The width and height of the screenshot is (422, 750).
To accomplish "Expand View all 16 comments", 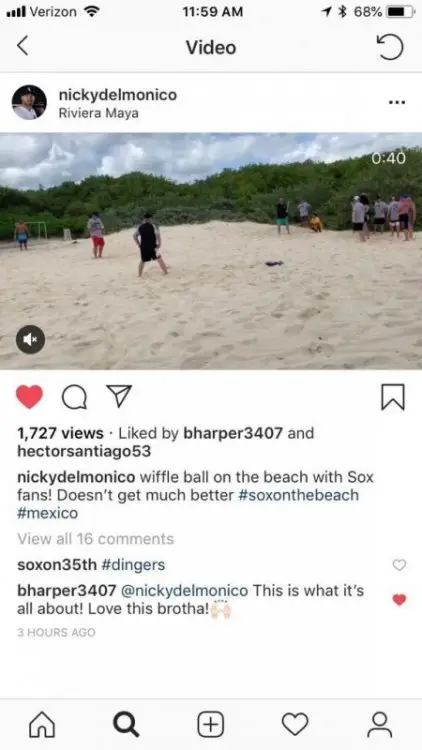I will (x=96, y=539).
